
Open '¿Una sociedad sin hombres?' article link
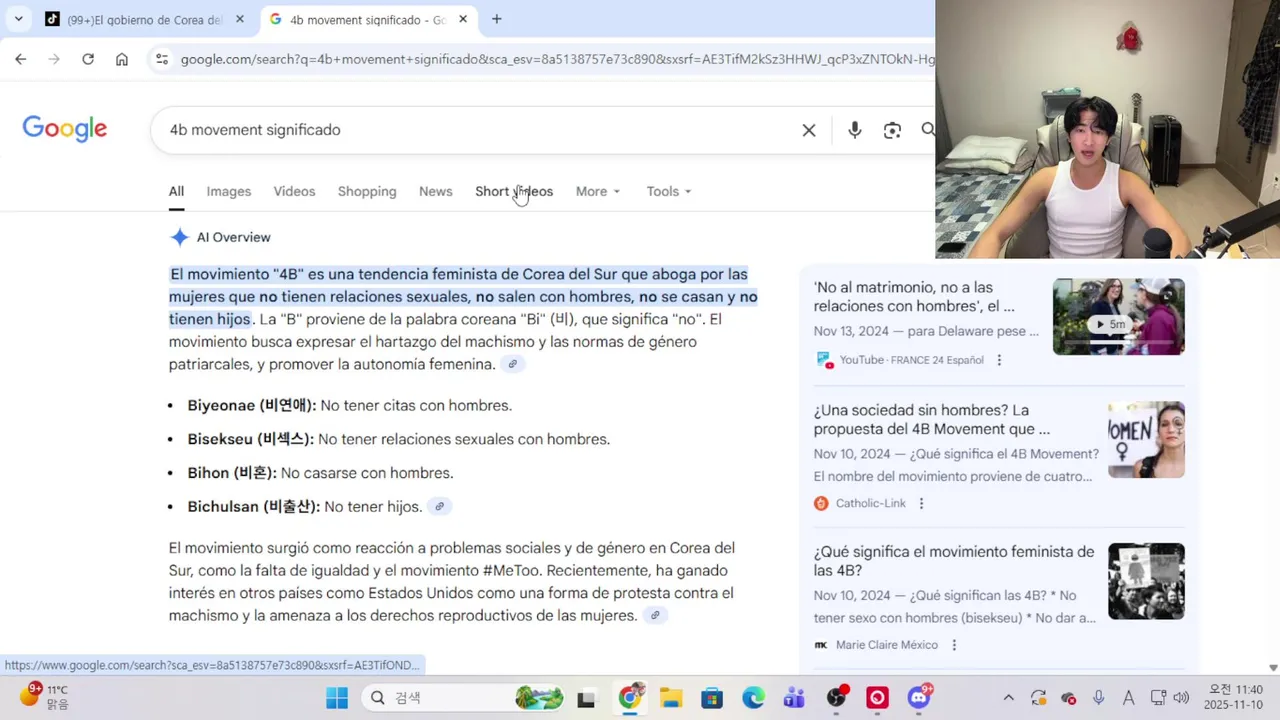pyautogui.click(x=931, y=419)
